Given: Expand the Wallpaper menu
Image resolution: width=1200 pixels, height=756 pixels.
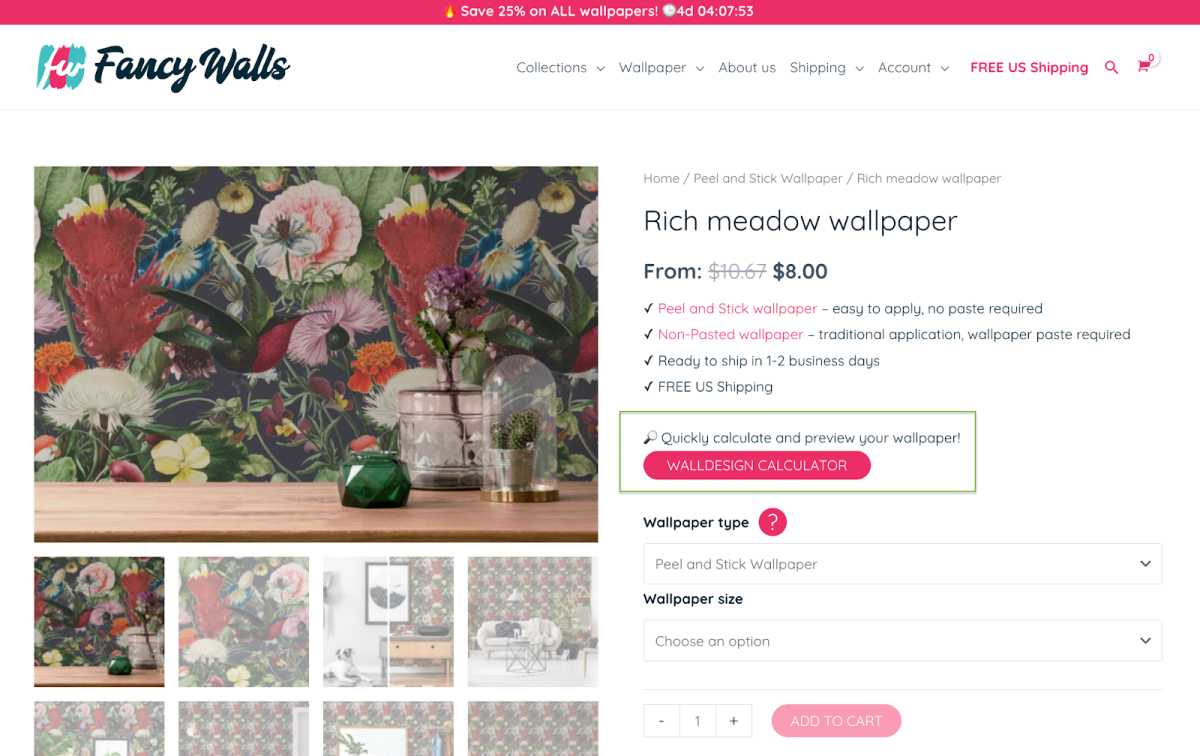Looking at the screenshot, I should pos(661,68).
